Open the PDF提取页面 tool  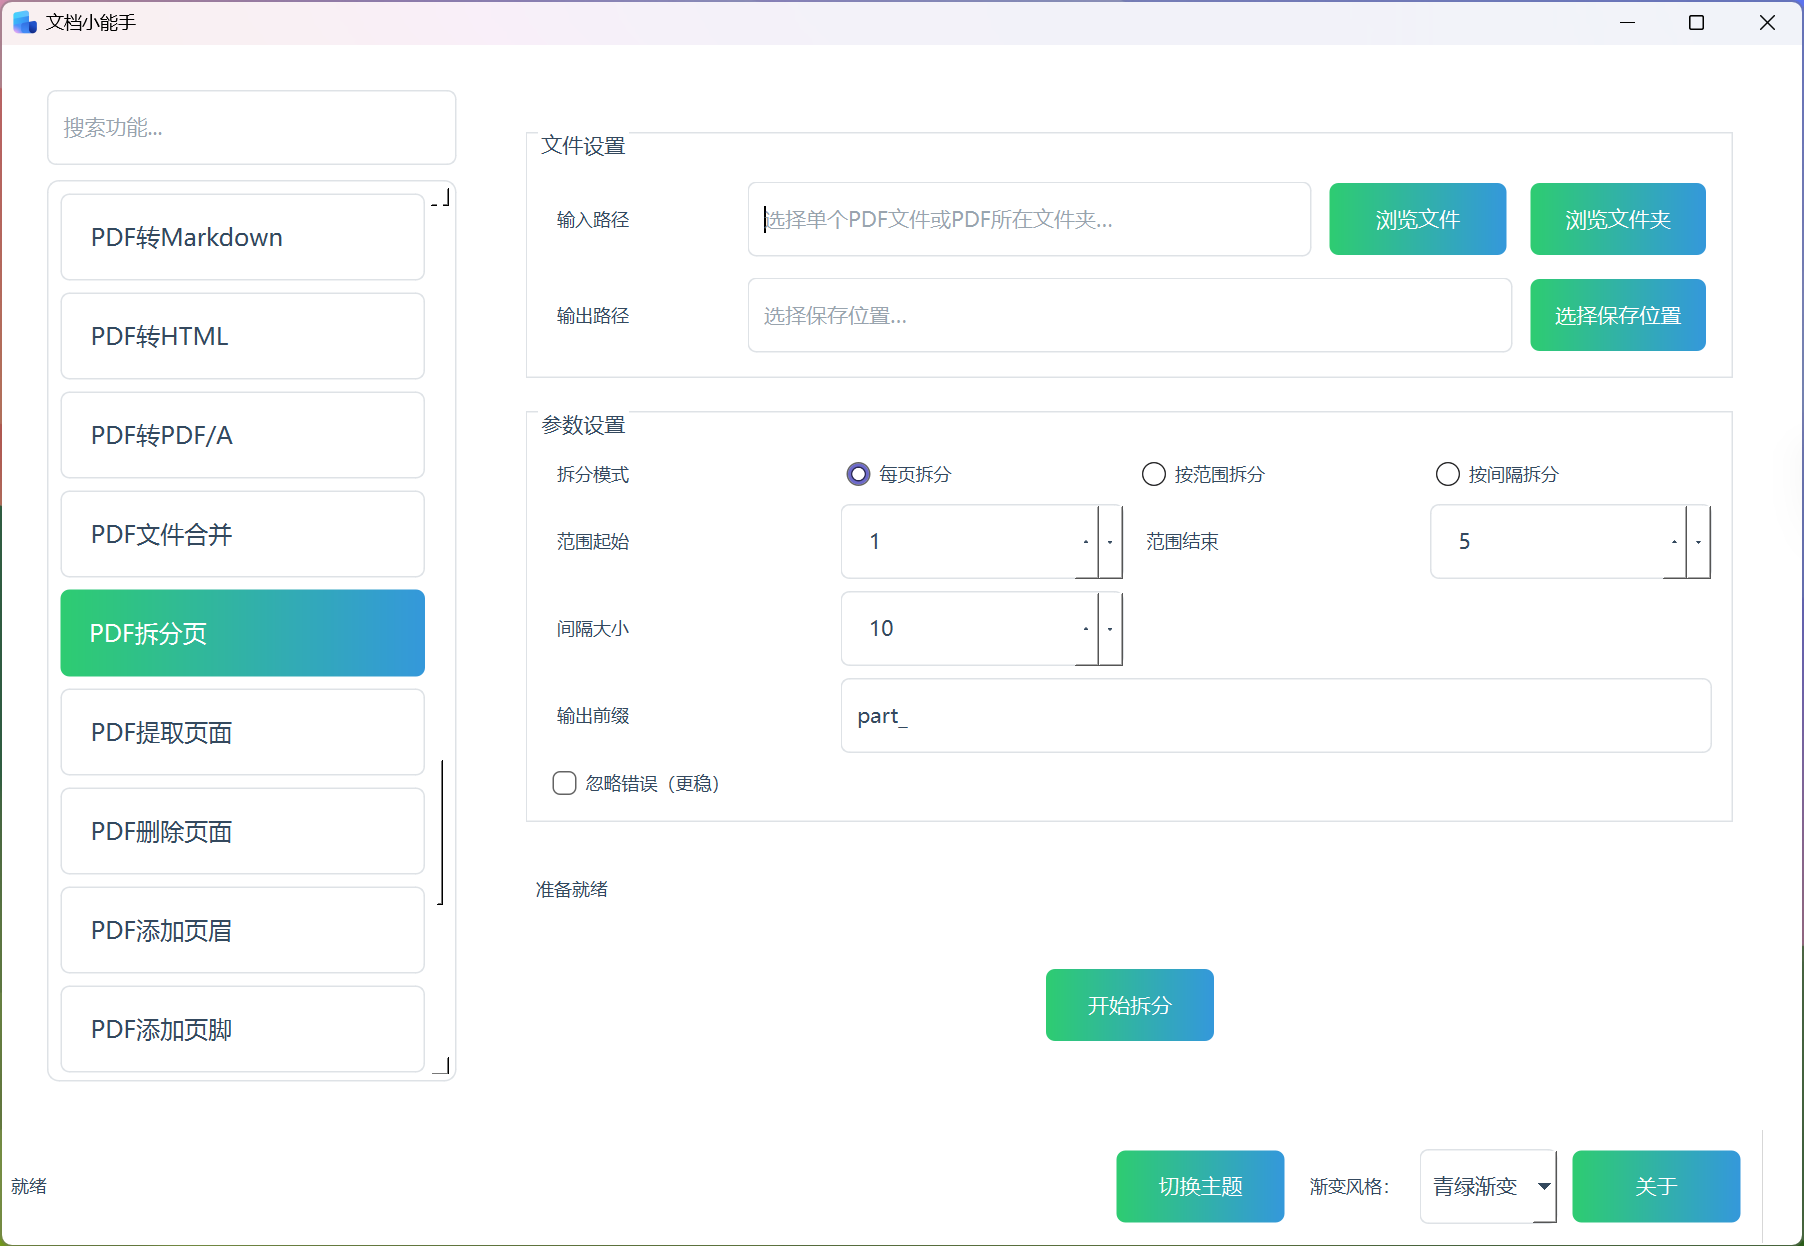pos(242,732)
